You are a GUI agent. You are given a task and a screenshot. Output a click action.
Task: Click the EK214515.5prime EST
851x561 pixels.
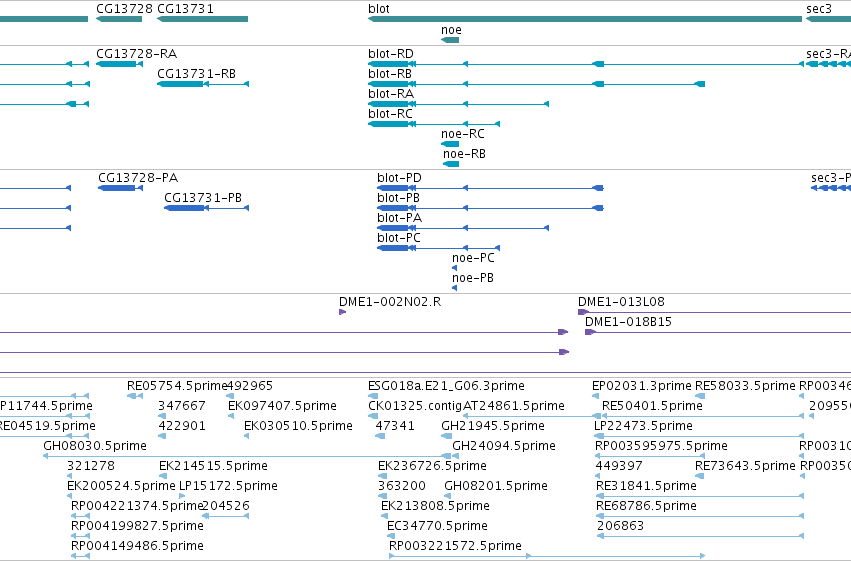[x=163, y=476]
